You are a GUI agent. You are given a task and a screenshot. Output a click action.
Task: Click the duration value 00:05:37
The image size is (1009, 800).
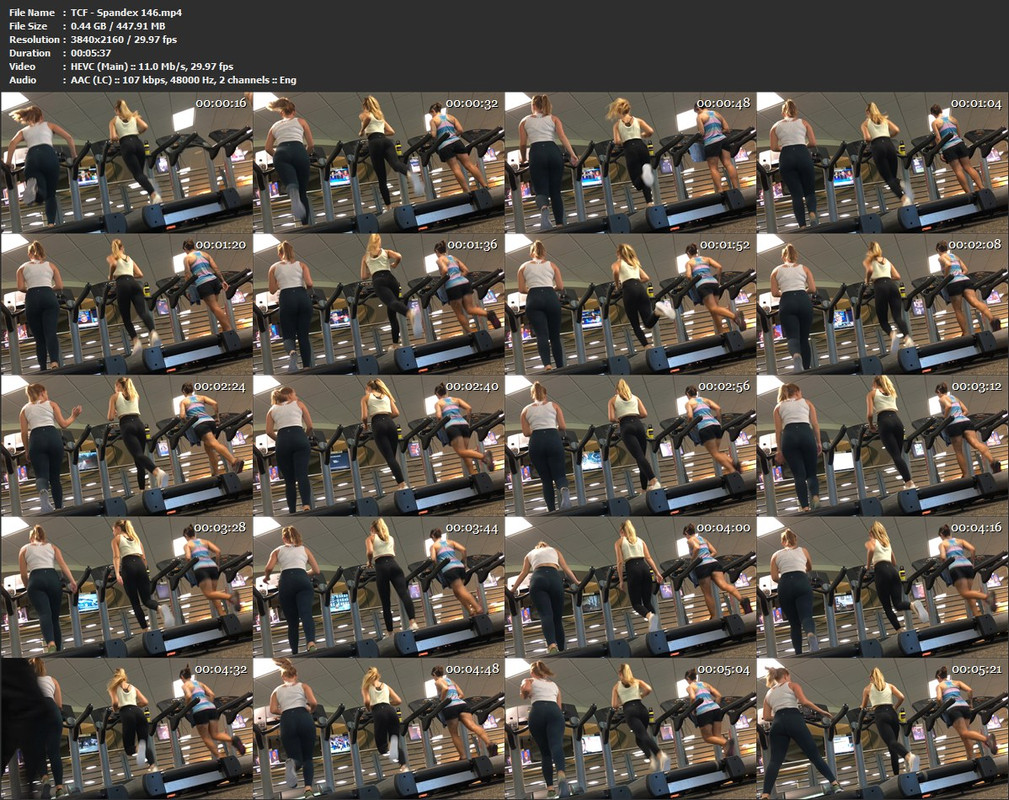[90, 53]
